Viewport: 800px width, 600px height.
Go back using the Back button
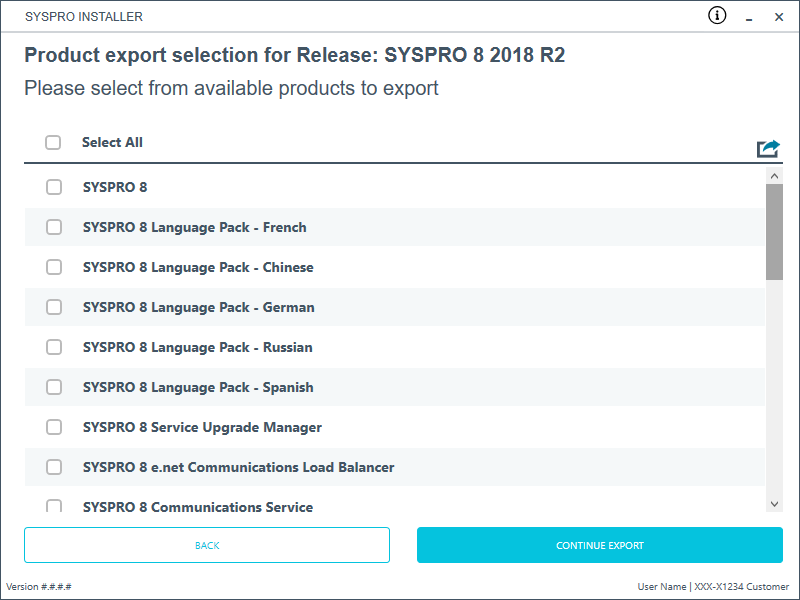(207, 545)
